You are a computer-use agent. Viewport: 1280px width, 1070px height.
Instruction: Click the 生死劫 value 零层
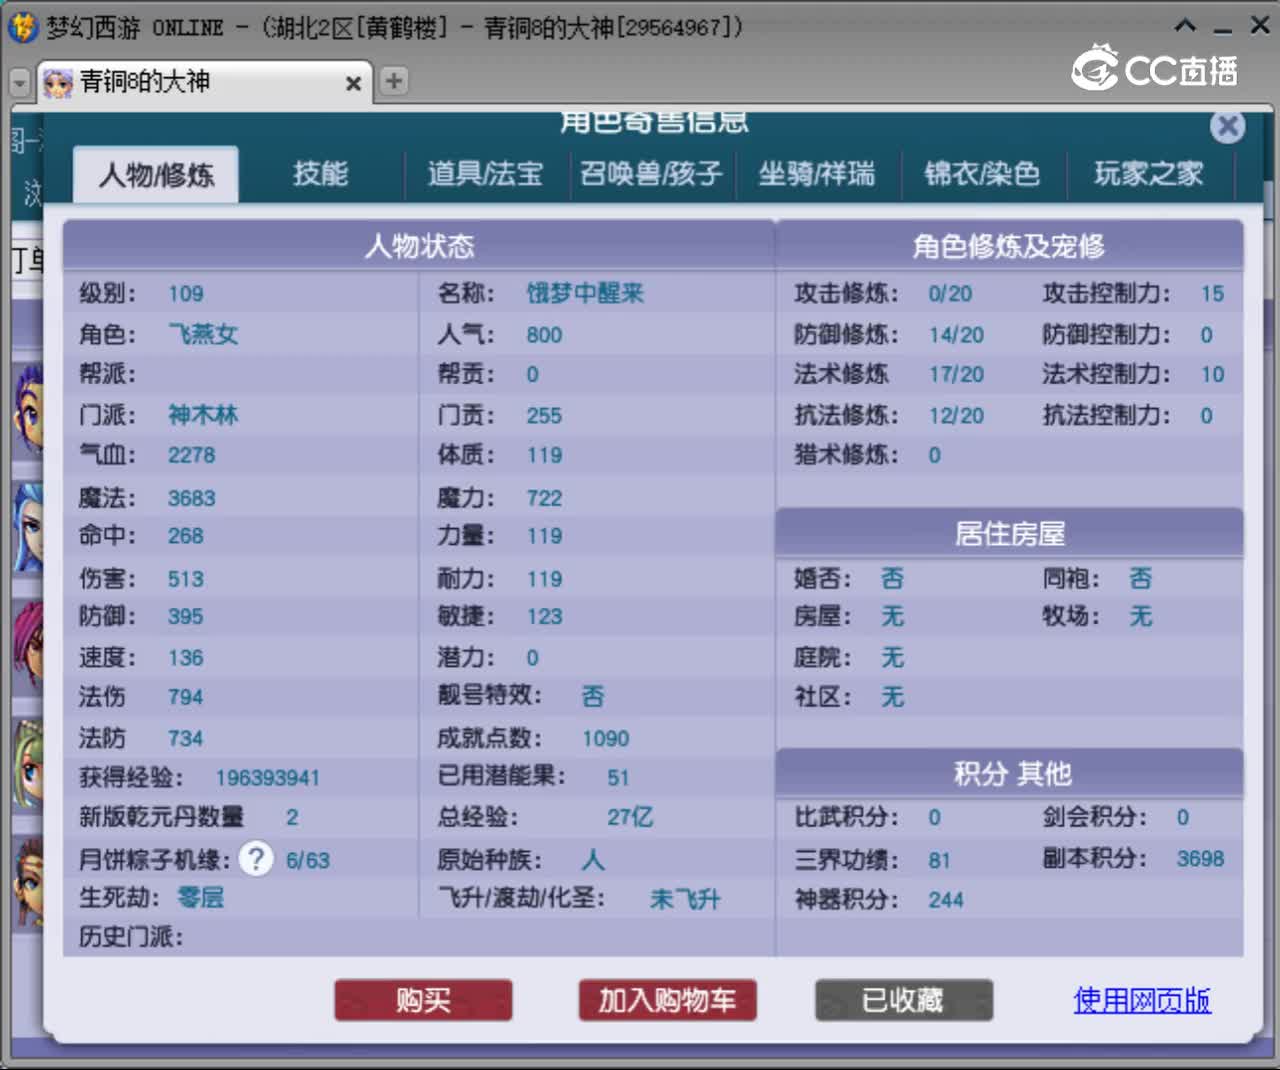[x=201, y=898]
